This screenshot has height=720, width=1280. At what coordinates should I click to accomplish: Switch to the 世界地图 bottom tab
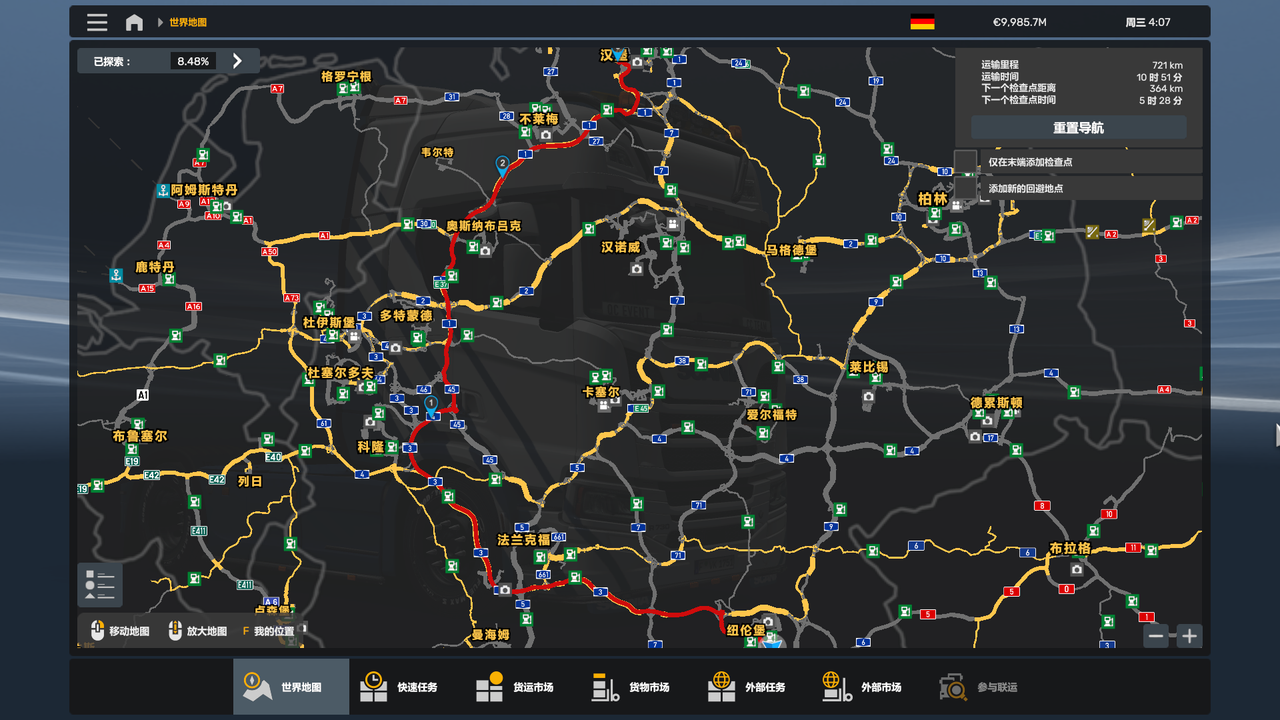(291, 687)
